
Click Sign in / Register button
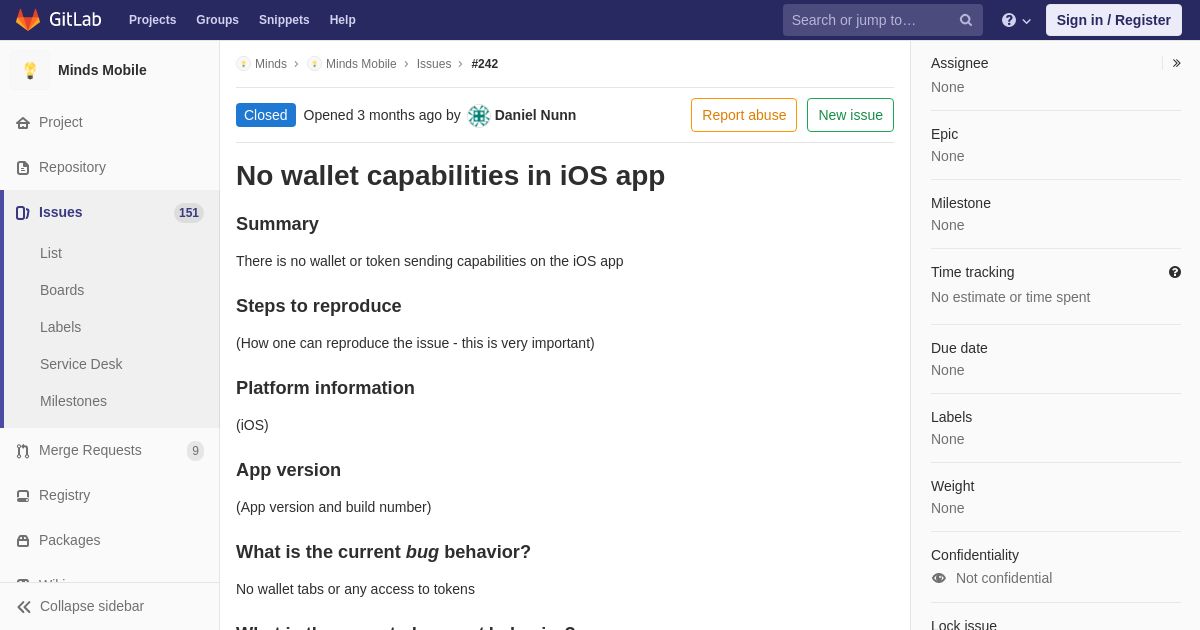(1114, 20)
